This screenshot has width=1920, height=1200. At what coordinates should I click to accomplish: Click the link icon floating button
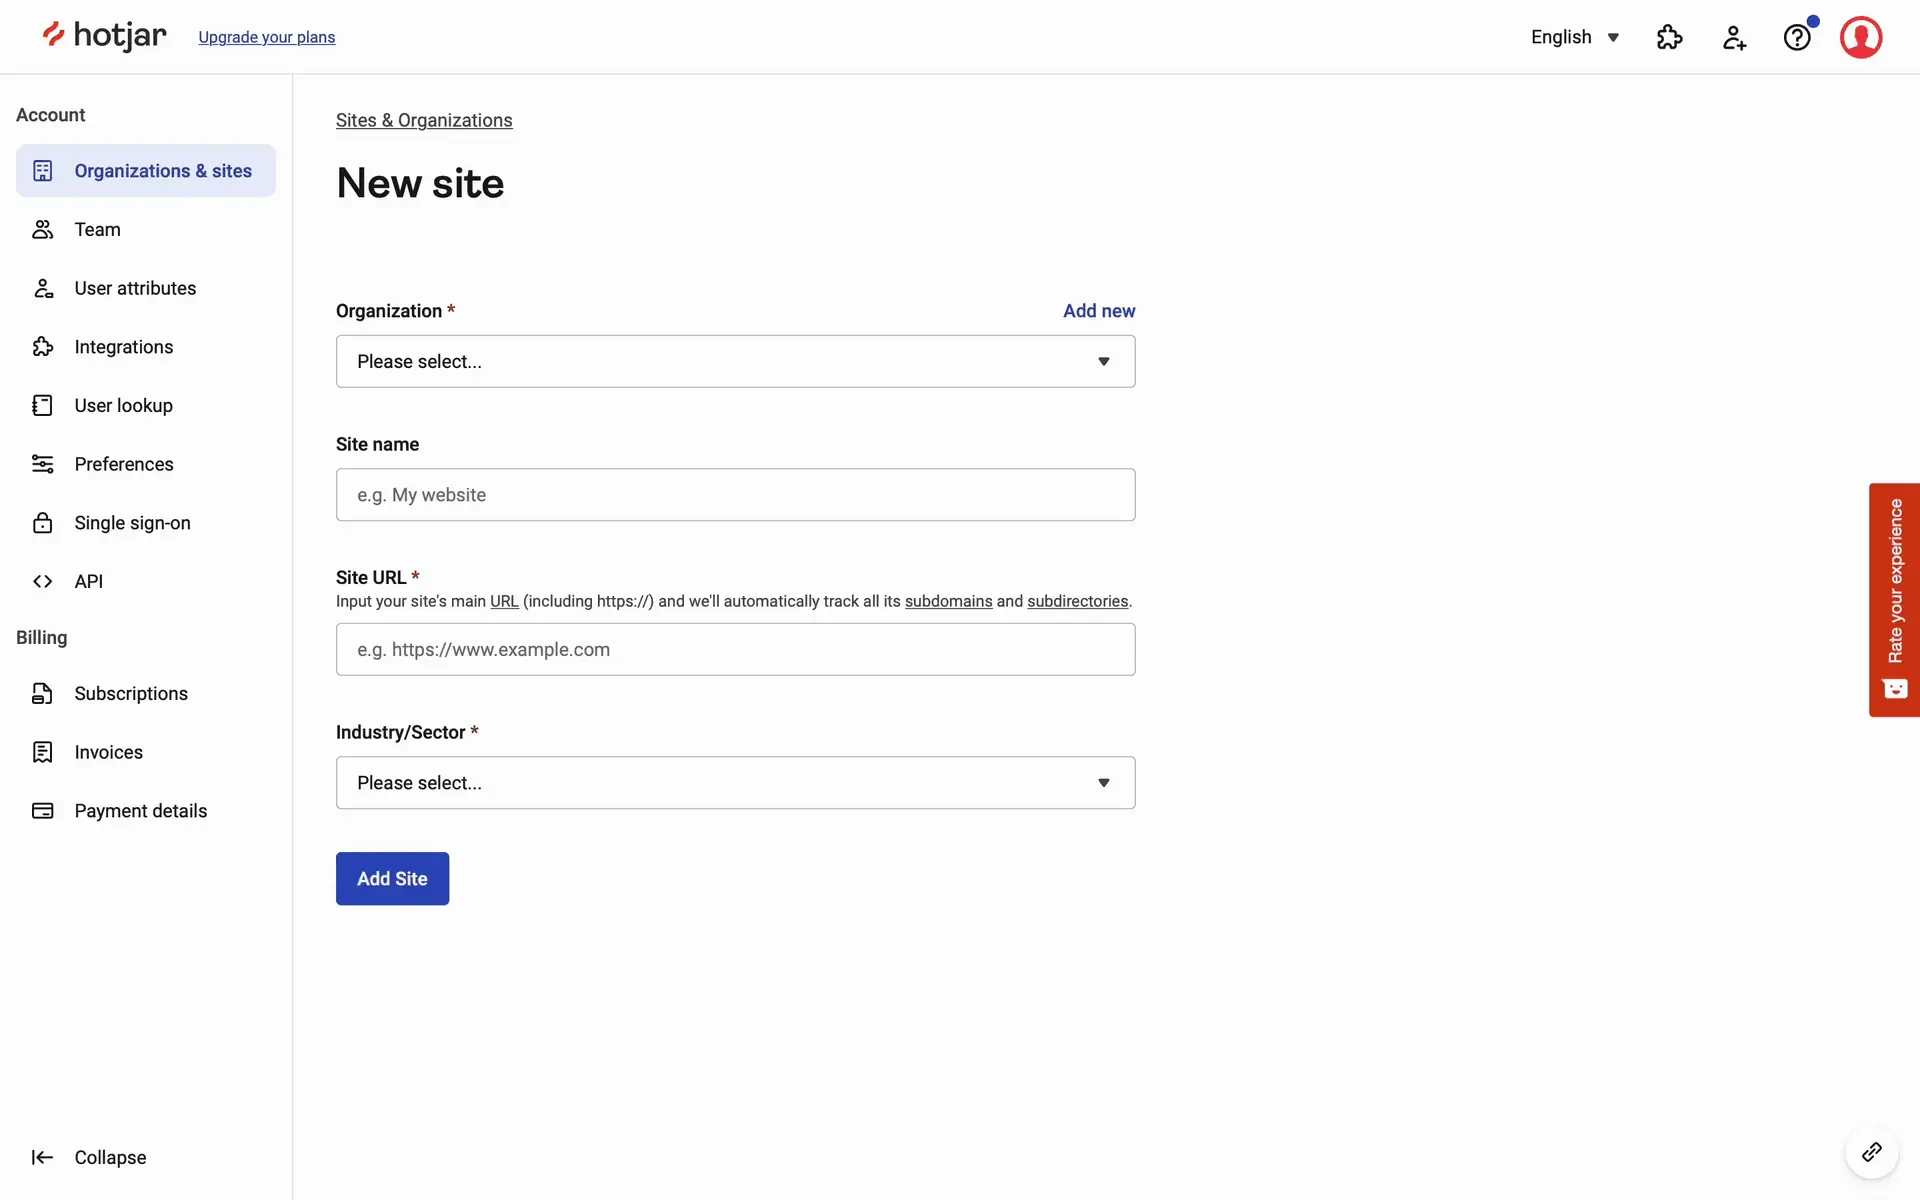tap(1871, 1153)
